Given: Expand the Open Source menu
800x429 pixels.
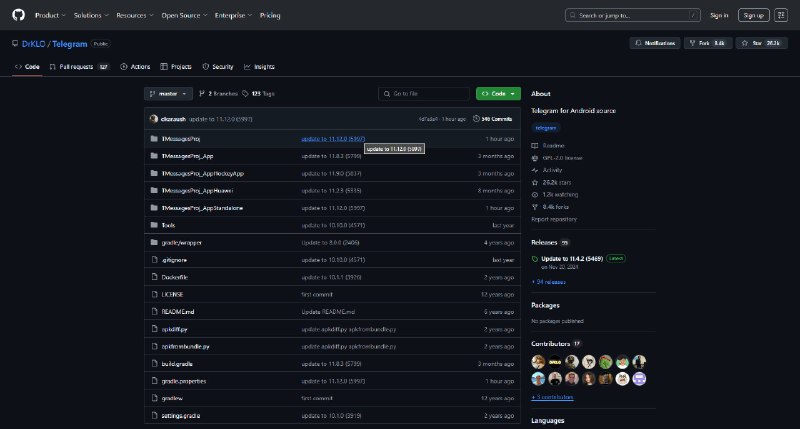Looking at the screenshot, I should tap(184, 15).
